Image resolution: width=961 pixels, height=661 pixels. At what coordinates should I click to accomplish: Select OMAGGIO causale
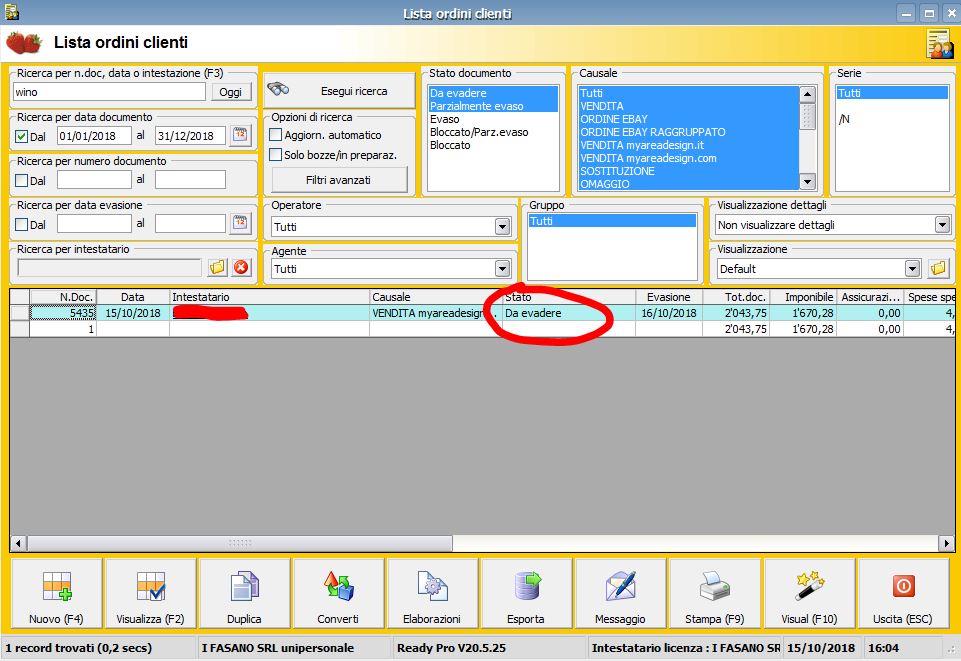pos(689,184)
